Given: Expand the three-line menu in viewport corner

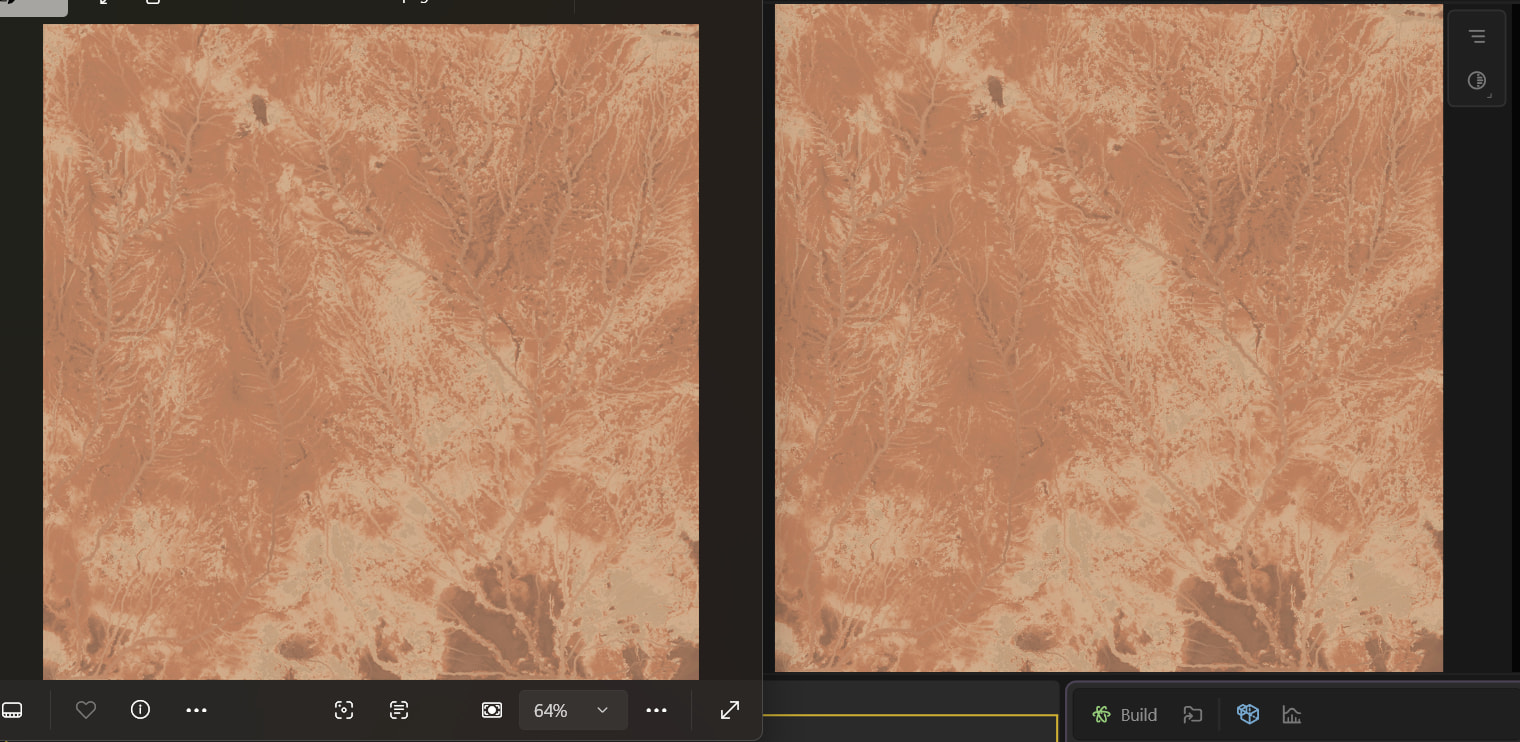Looking at the screenshot, I should pos(1477,37).
